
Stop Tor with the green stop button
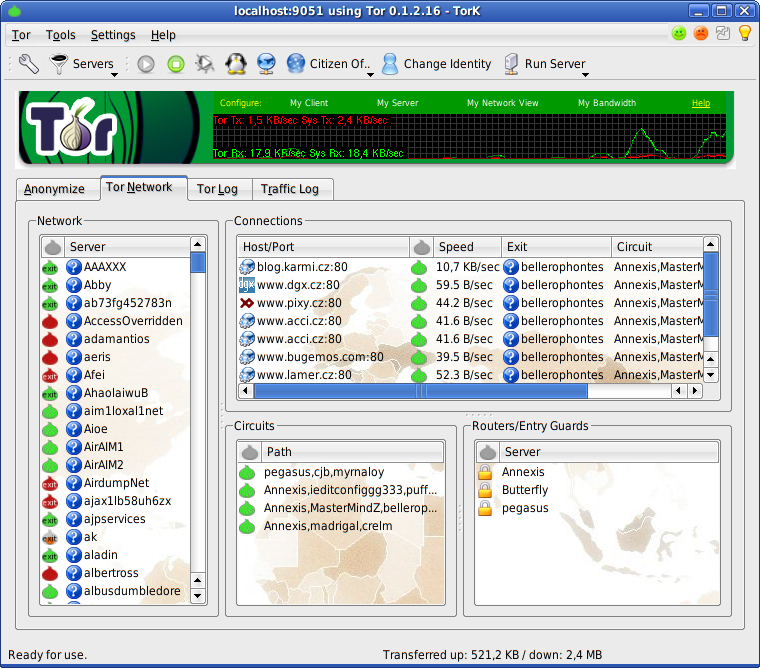[x=176, y=64]
